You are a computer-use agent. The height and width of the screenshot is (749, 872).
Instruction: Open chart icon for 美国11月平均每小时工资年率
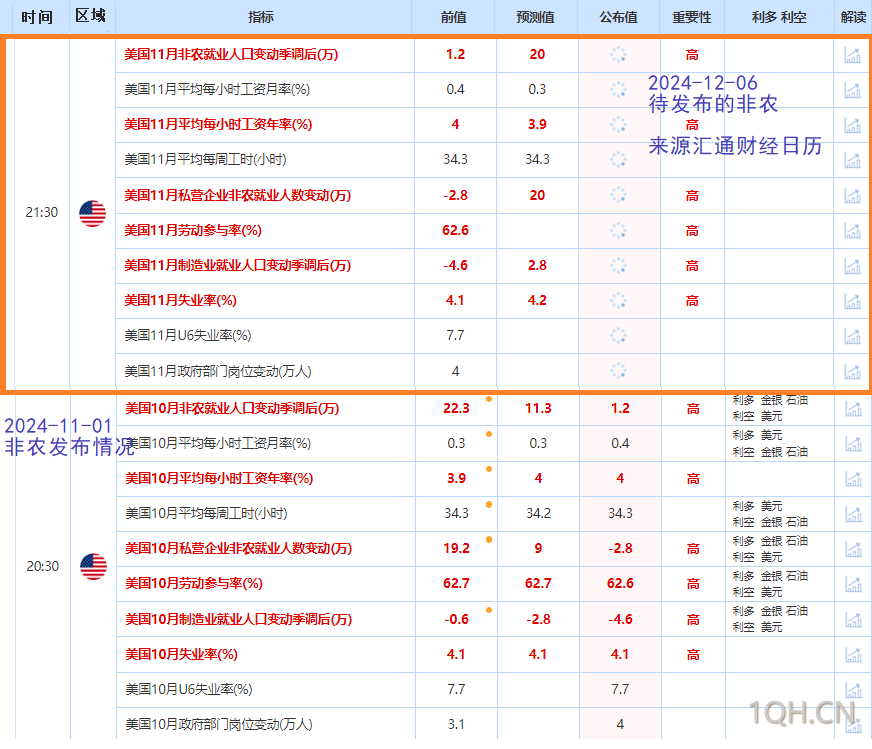[852, 125]
